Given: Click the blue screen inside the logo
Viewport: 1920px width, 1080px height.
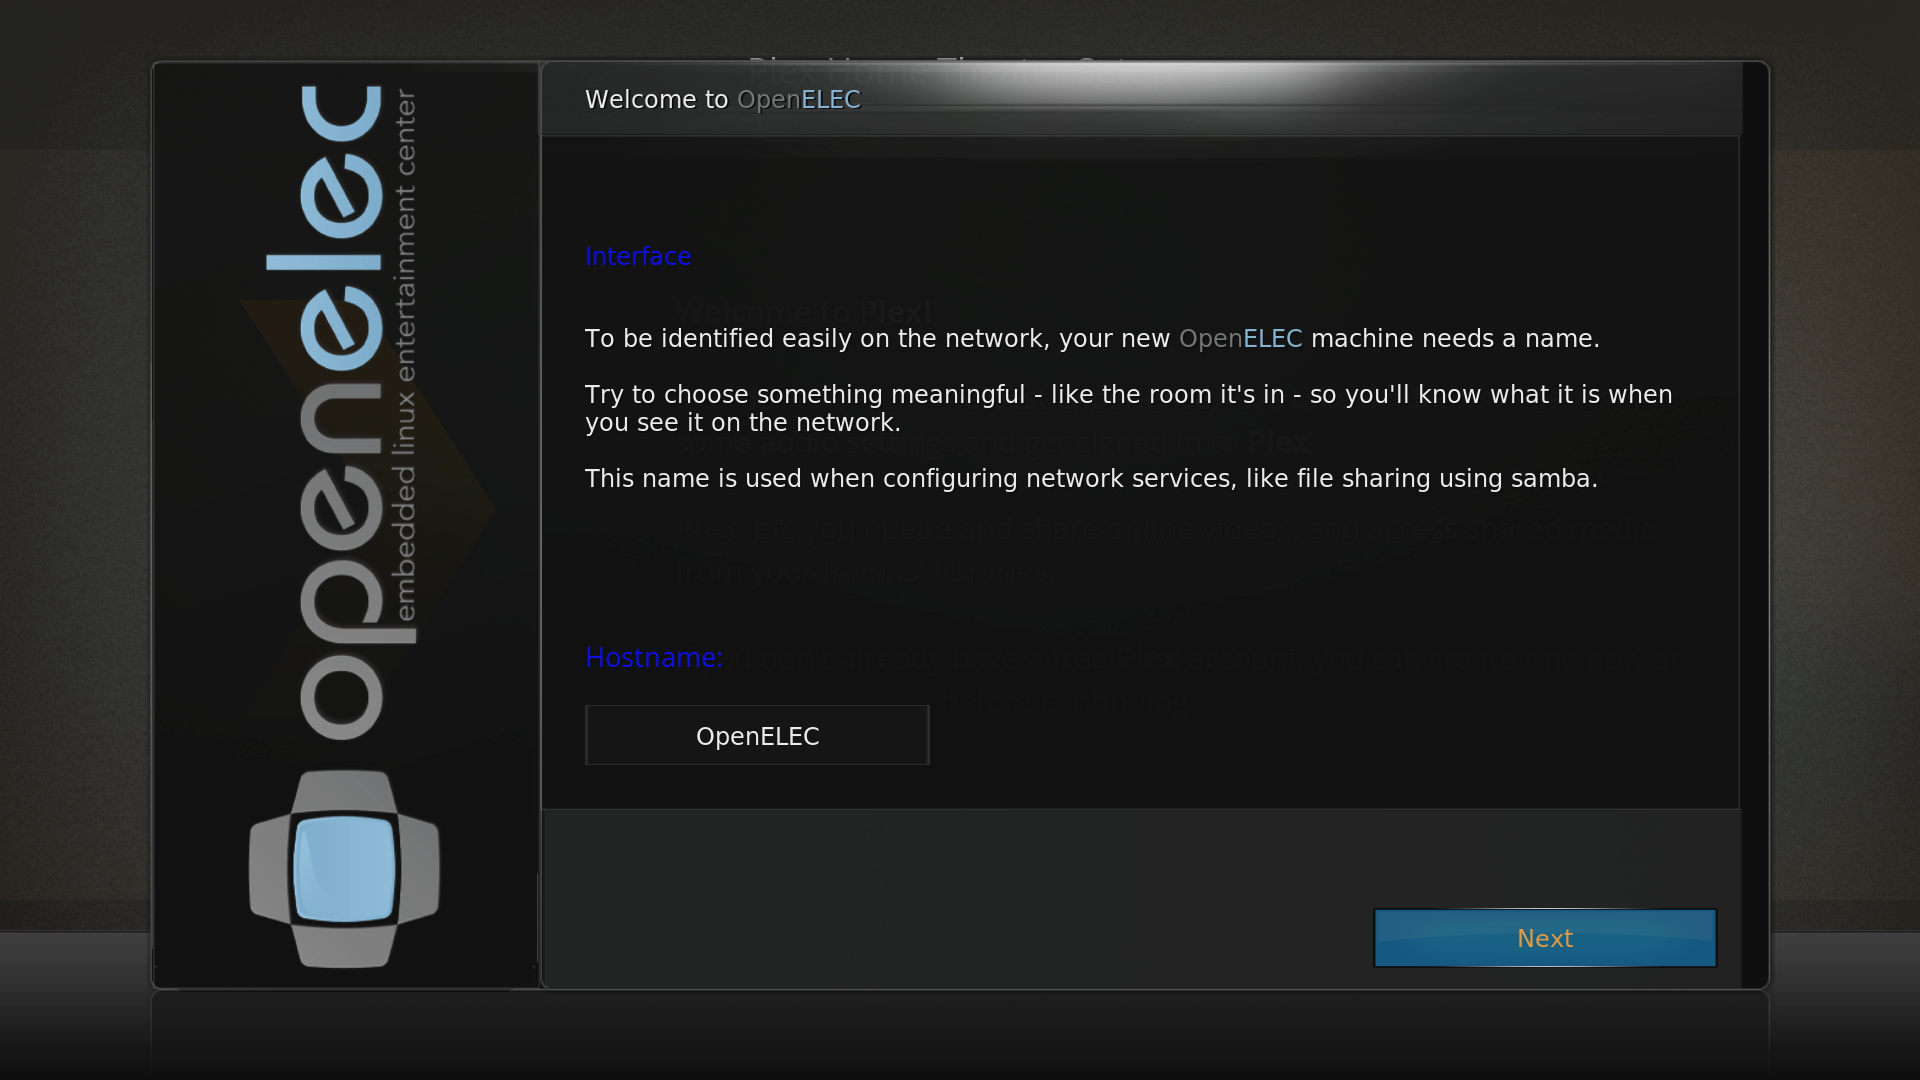Looking at the screenshot, I should [344, 868].
